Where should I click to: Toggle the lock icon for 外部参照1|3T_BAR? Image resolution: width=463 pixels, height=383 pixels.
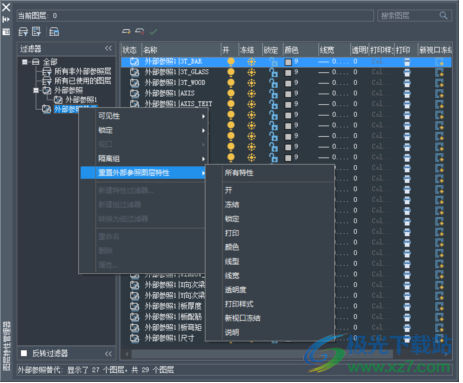tap(273, 62)
